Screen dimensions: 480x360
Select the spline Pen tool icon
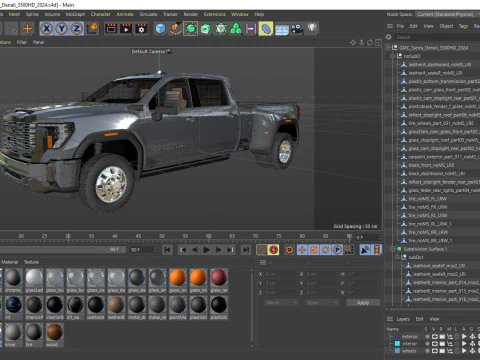[175, 29]
